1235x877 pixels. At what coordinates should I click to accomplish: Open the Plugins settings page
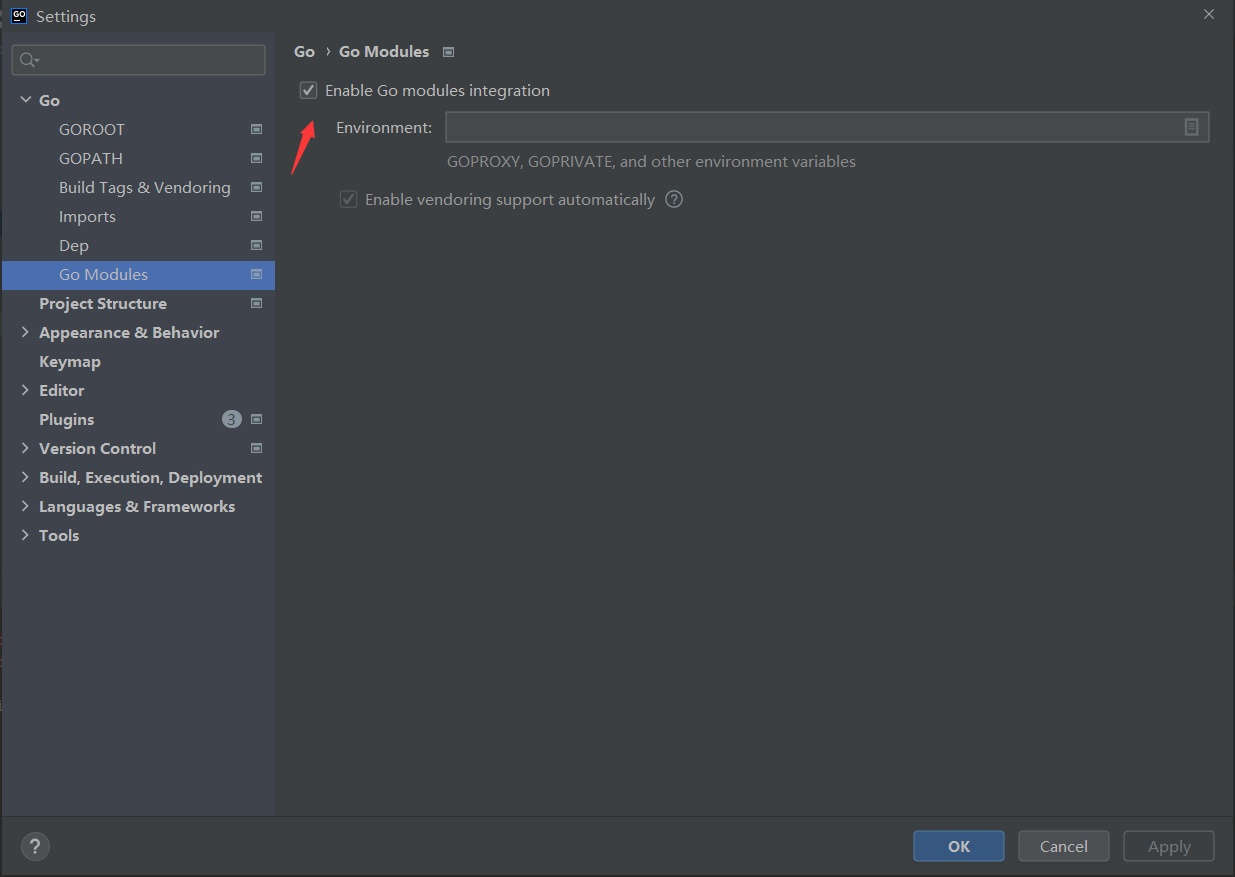pyautogui.click(x=66, y=419)
